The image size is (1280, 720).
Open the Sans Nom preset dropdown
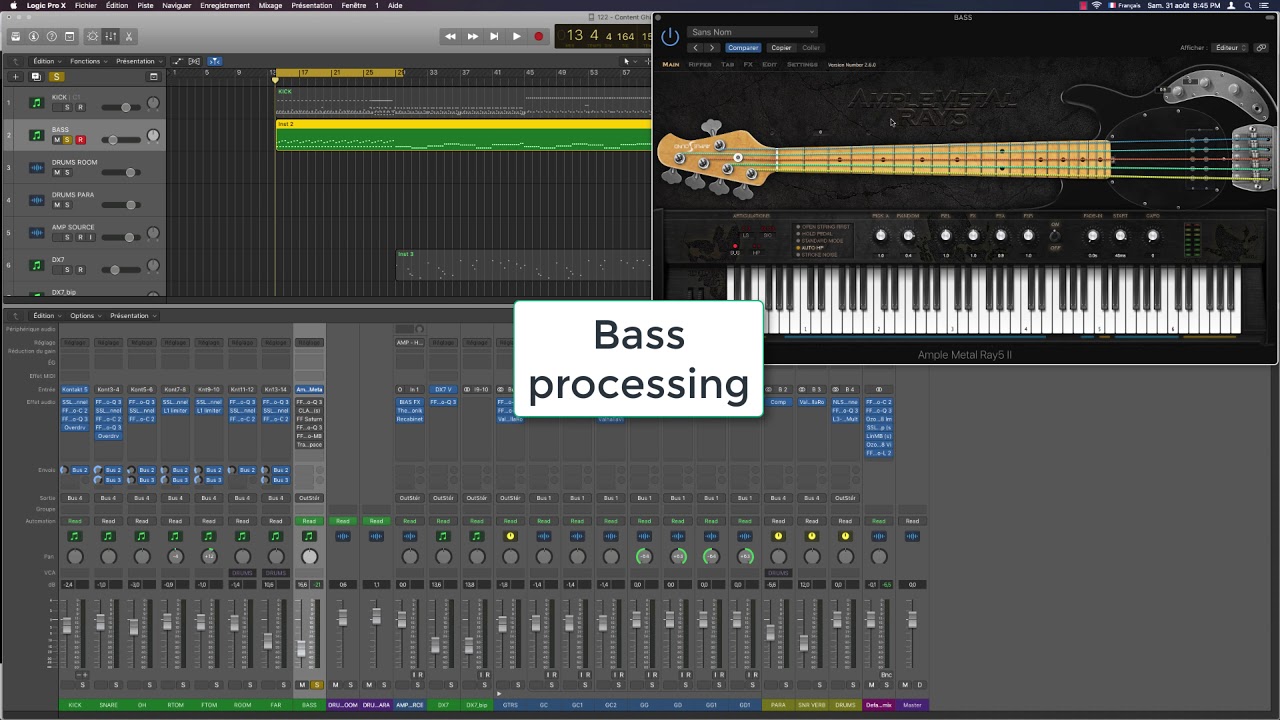coord(752,32)
